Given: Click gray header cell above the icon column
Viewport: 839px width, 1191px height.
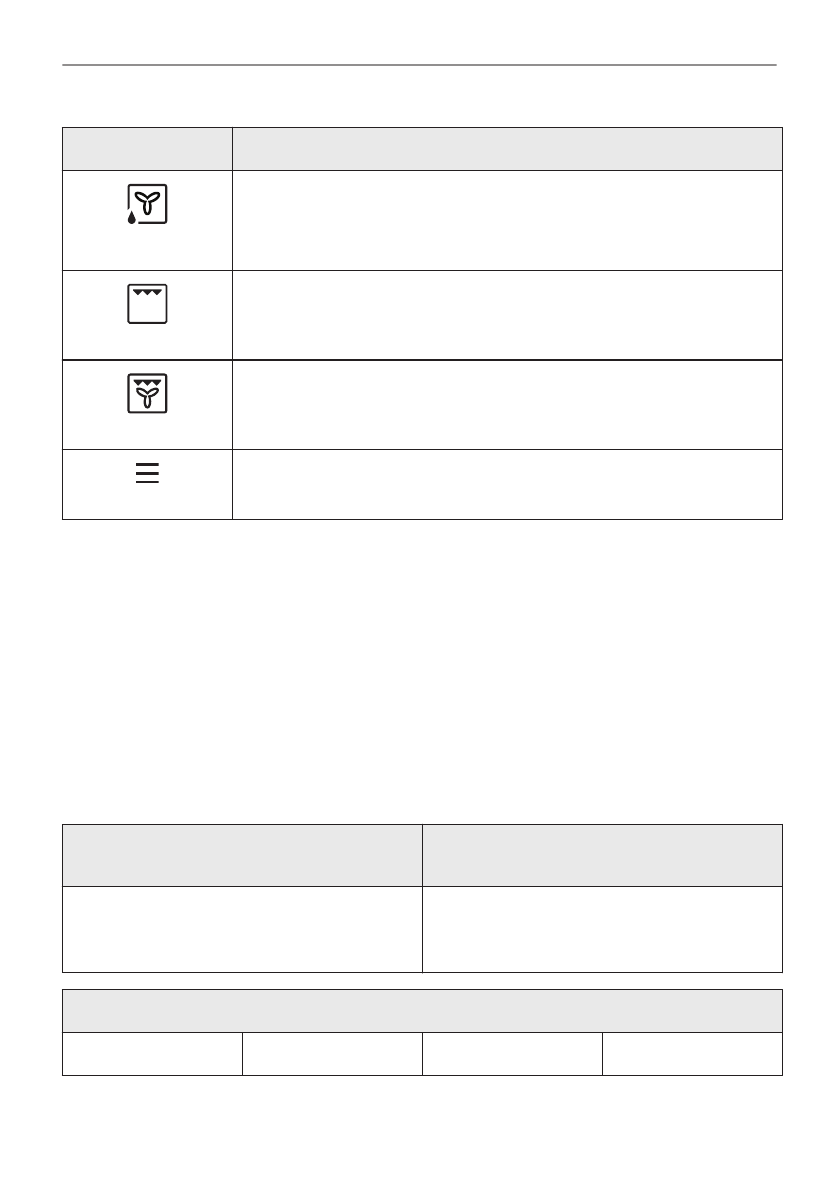Looking at the screenshot, I should click(x=147, y=149).
